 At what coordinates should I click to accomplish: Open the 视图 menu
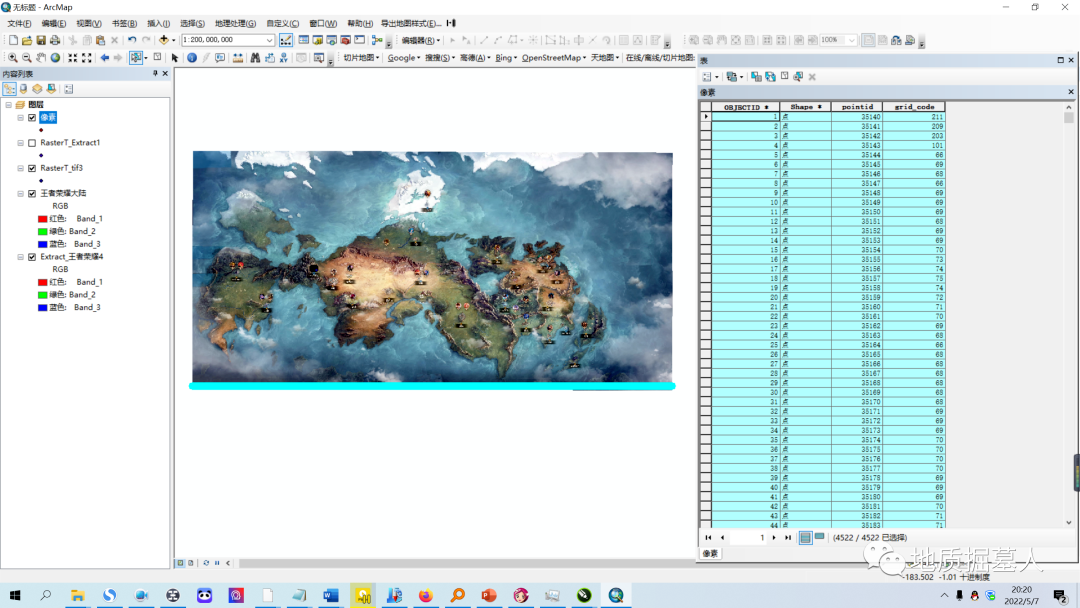point(89,23)
